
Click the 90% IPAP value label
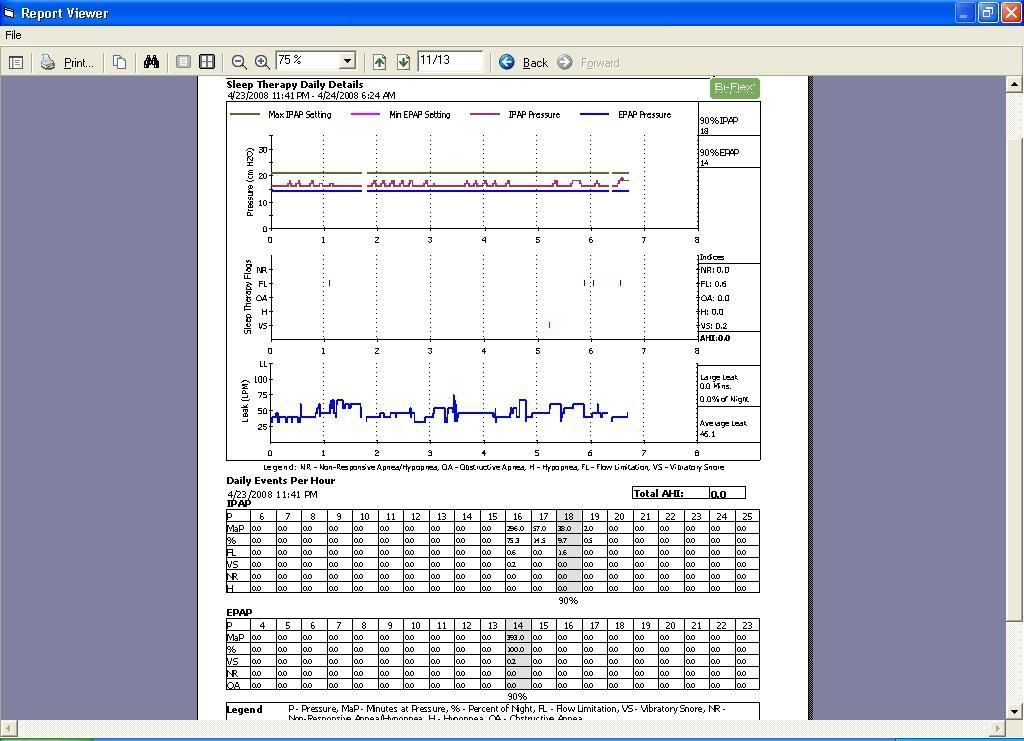tap(719, 125)
